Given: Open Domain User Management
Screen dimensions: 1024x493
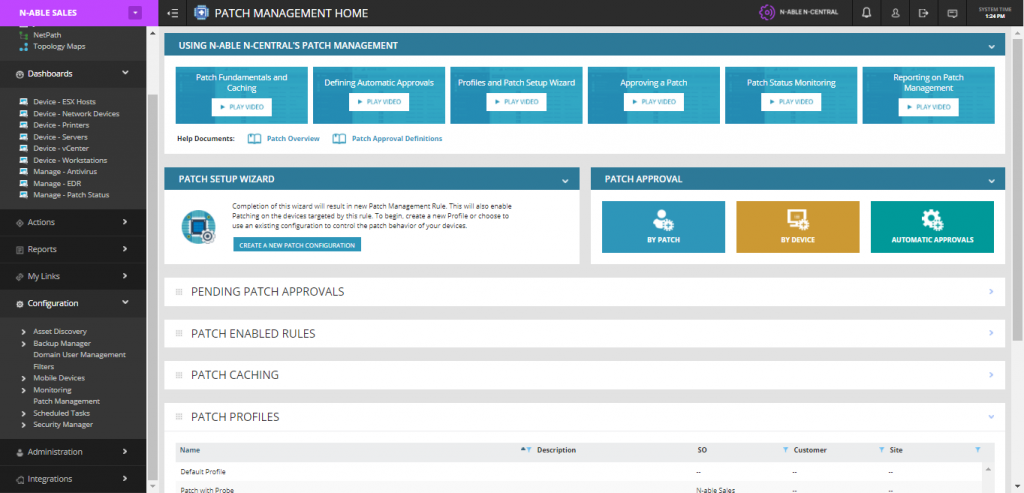Looking at the screenshot, I should coord(80,355).
